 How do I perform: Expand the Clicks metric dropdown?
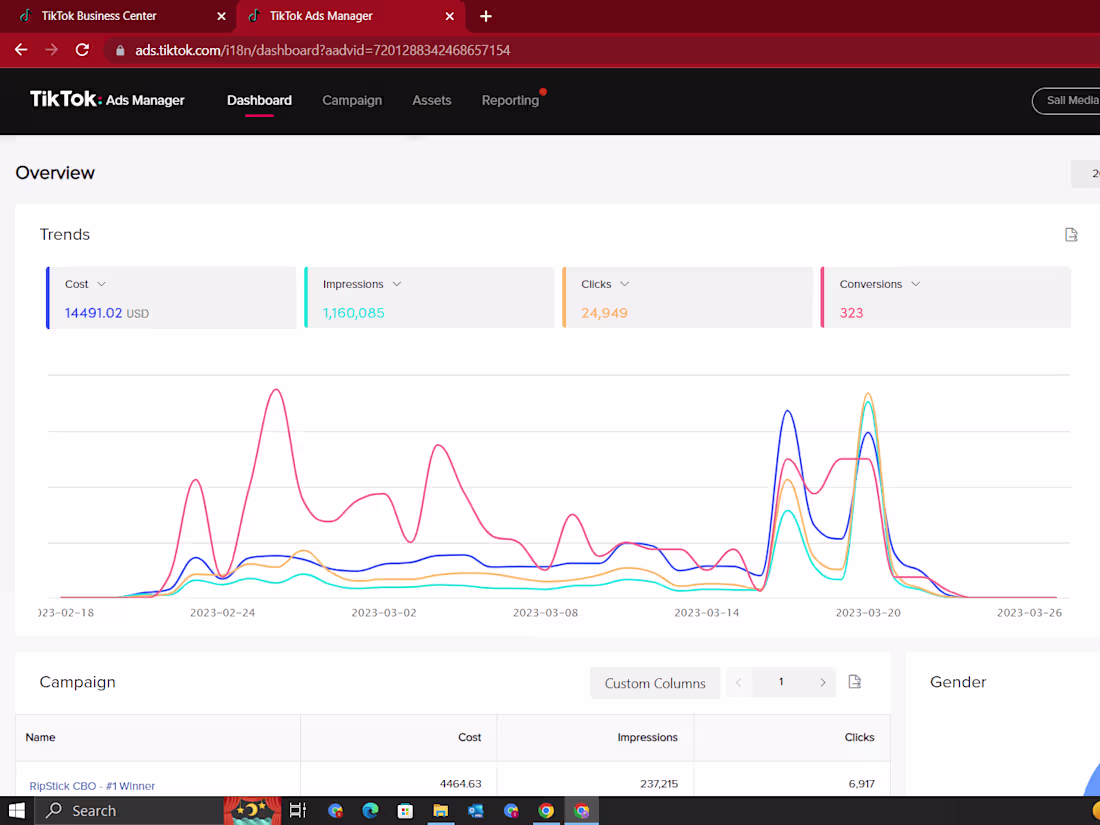[x=624, y=284]
